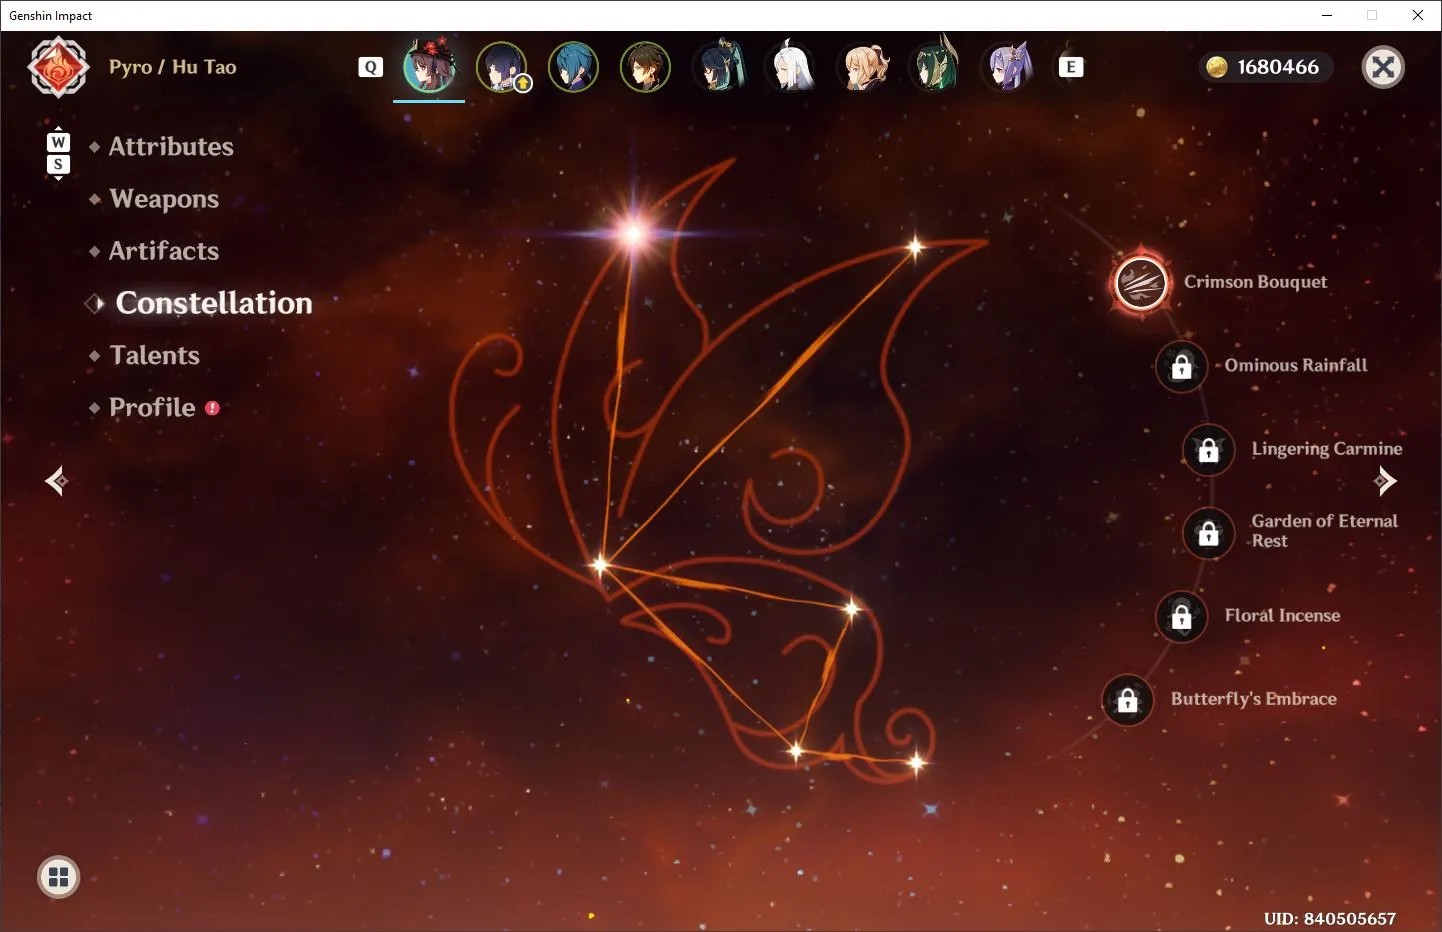Screen dimensions: 1442x932
Task: Click the Lingering Carmine lock icon
Action: pyautogui.click(x=1208, y=450)
